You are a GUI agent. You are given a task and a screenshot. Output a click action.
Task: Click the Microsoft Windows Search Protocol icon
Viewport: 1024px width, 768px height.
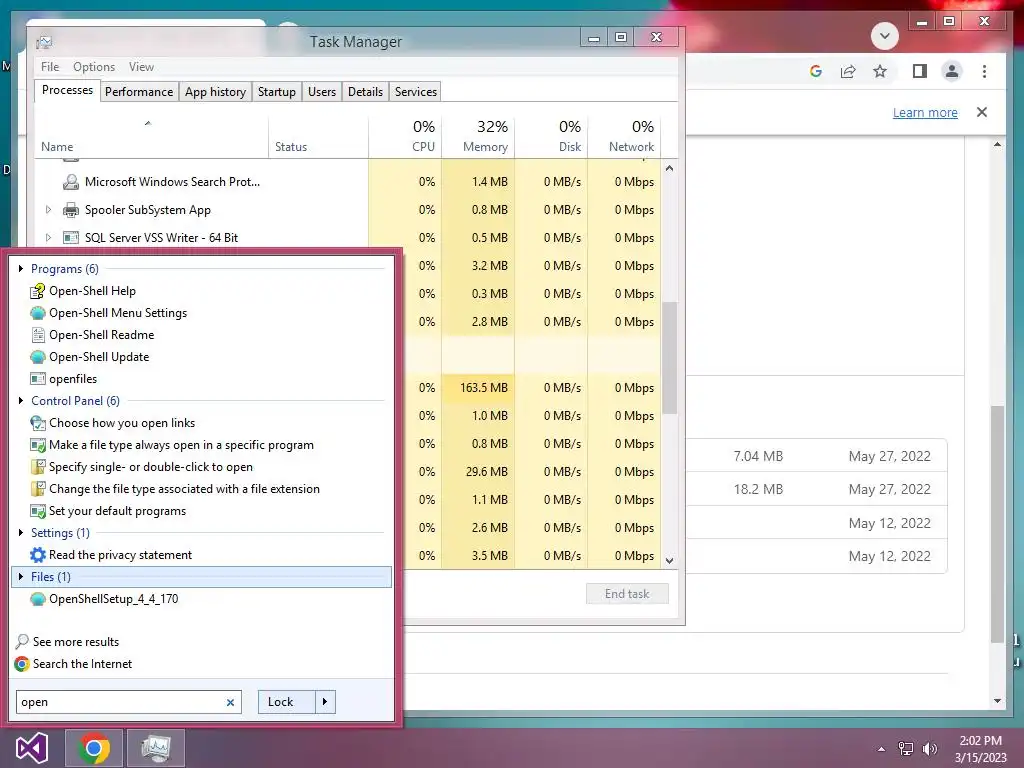71,182
